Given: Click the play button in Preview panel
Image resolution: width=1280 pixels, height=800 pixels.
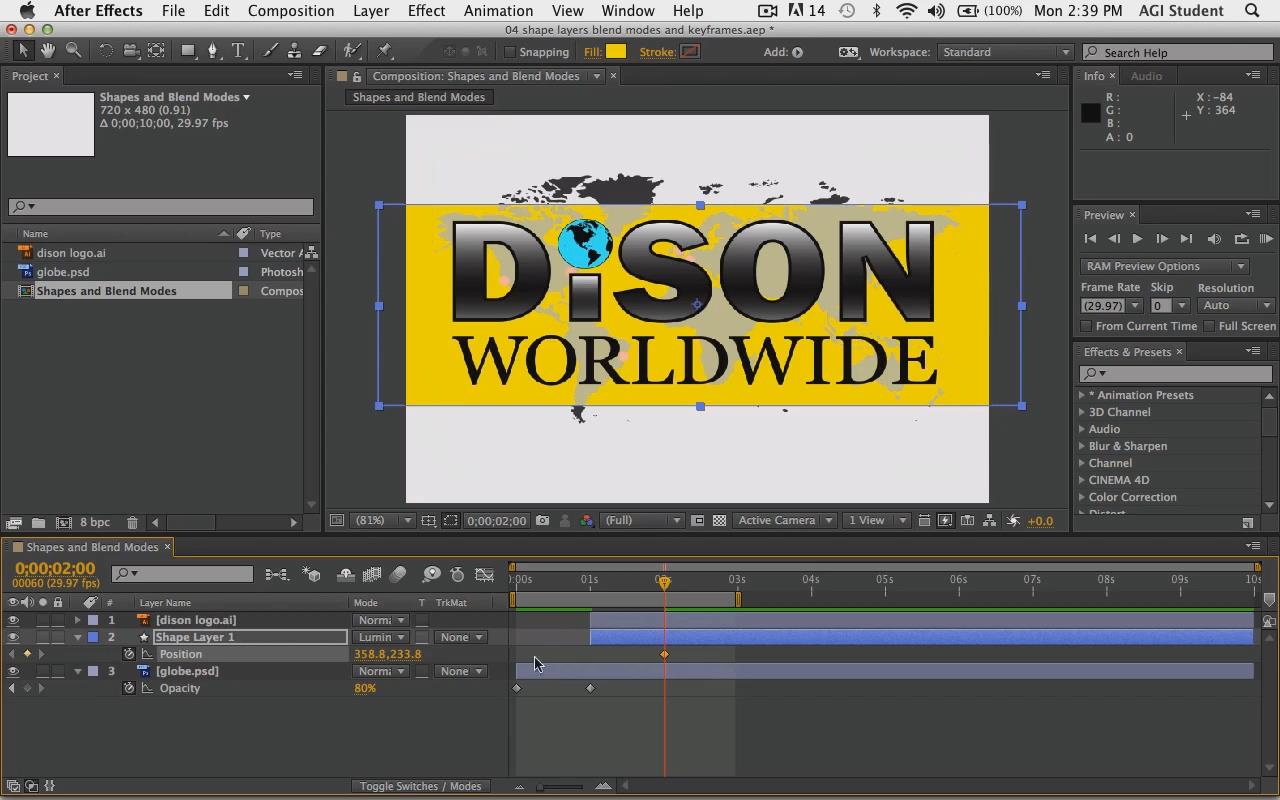Looking at the screenshot, I should (1137, 239).
